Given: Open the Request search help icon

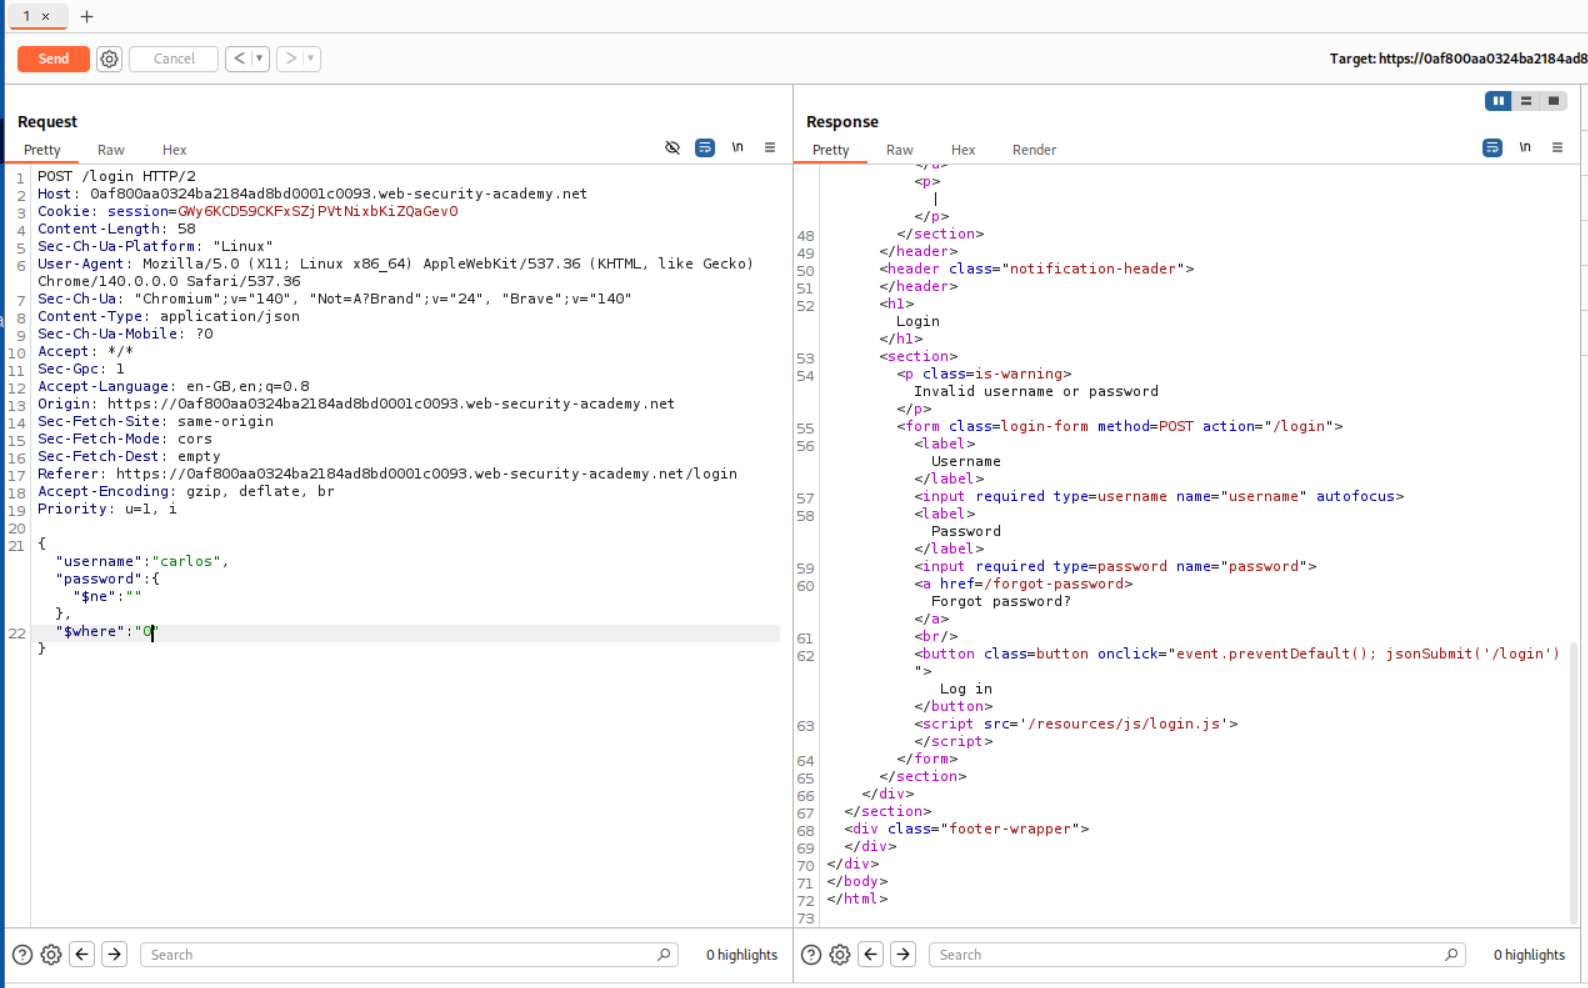Looking at the screenshot, I should coord(22,955).
